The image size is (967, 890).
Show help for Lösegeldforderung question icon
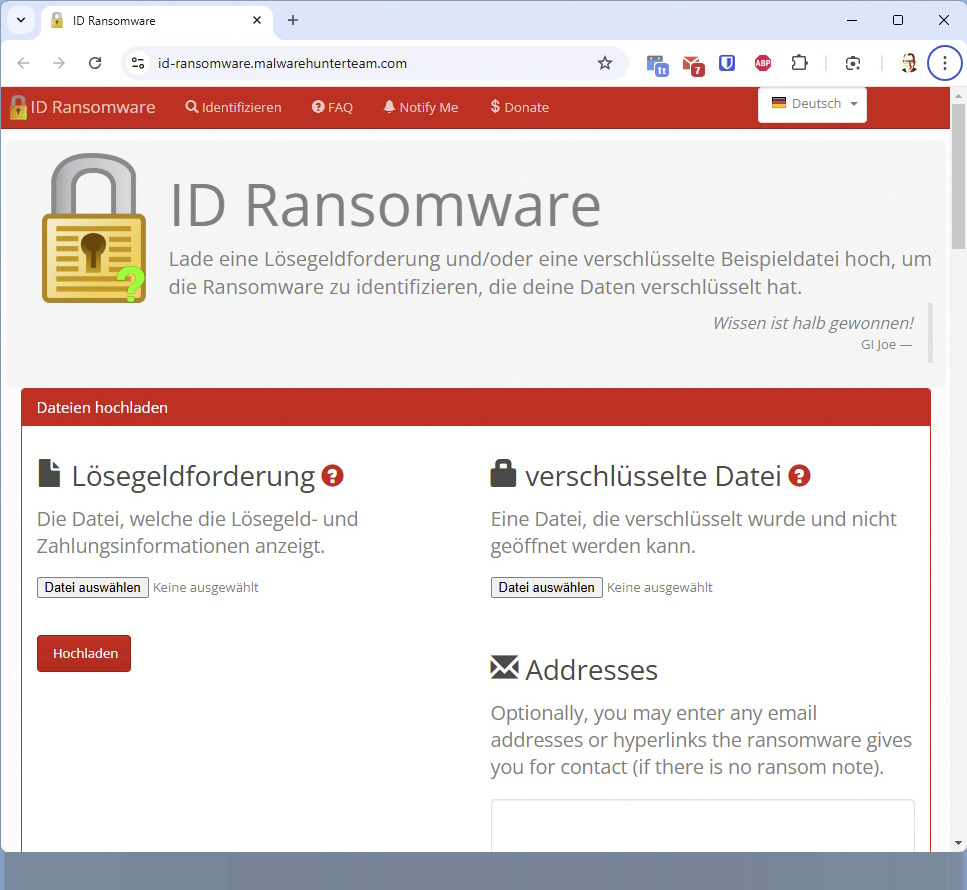coord(332,476)
